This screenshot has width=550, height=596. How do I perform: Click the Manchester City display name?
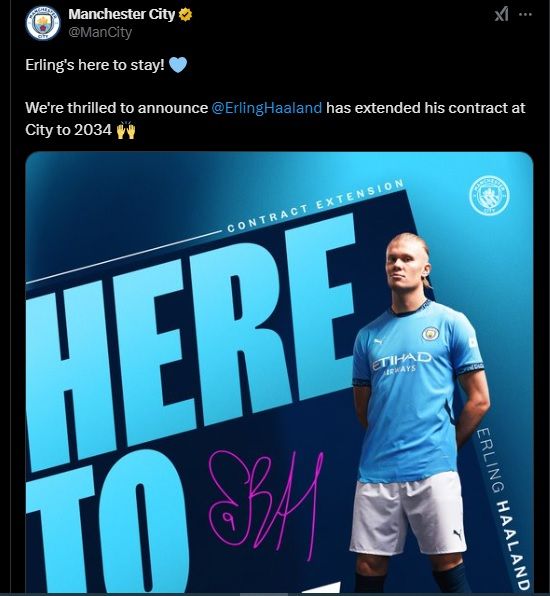(122, 14)
